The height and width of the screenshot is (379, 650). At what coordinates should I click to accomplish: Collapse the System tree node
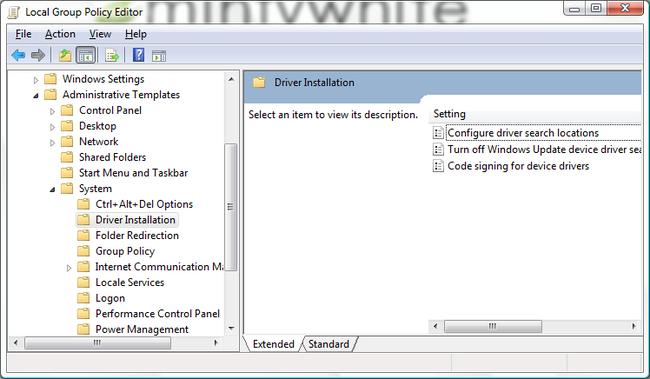pos(52,190)
